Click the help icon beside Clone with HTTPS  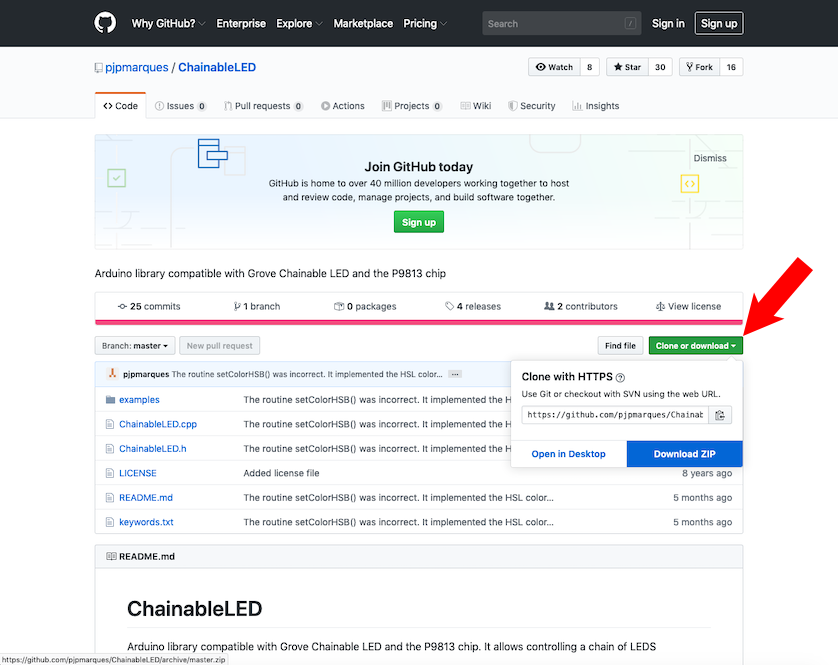point(620,378)
